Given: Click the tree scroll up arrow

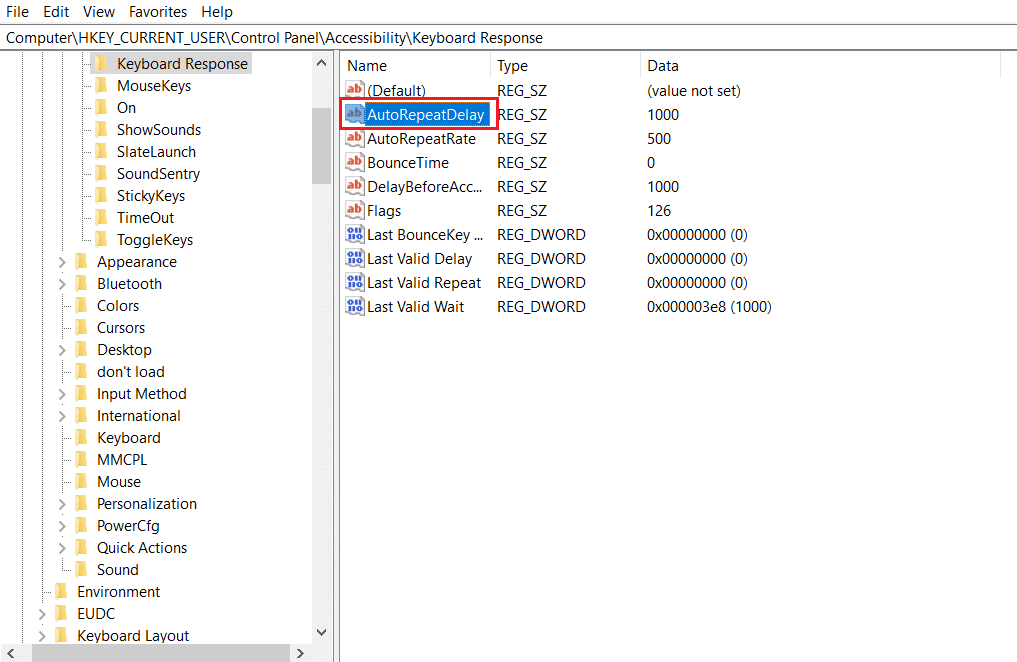Looking at the screenshot, I should click(x=321, y=63).
